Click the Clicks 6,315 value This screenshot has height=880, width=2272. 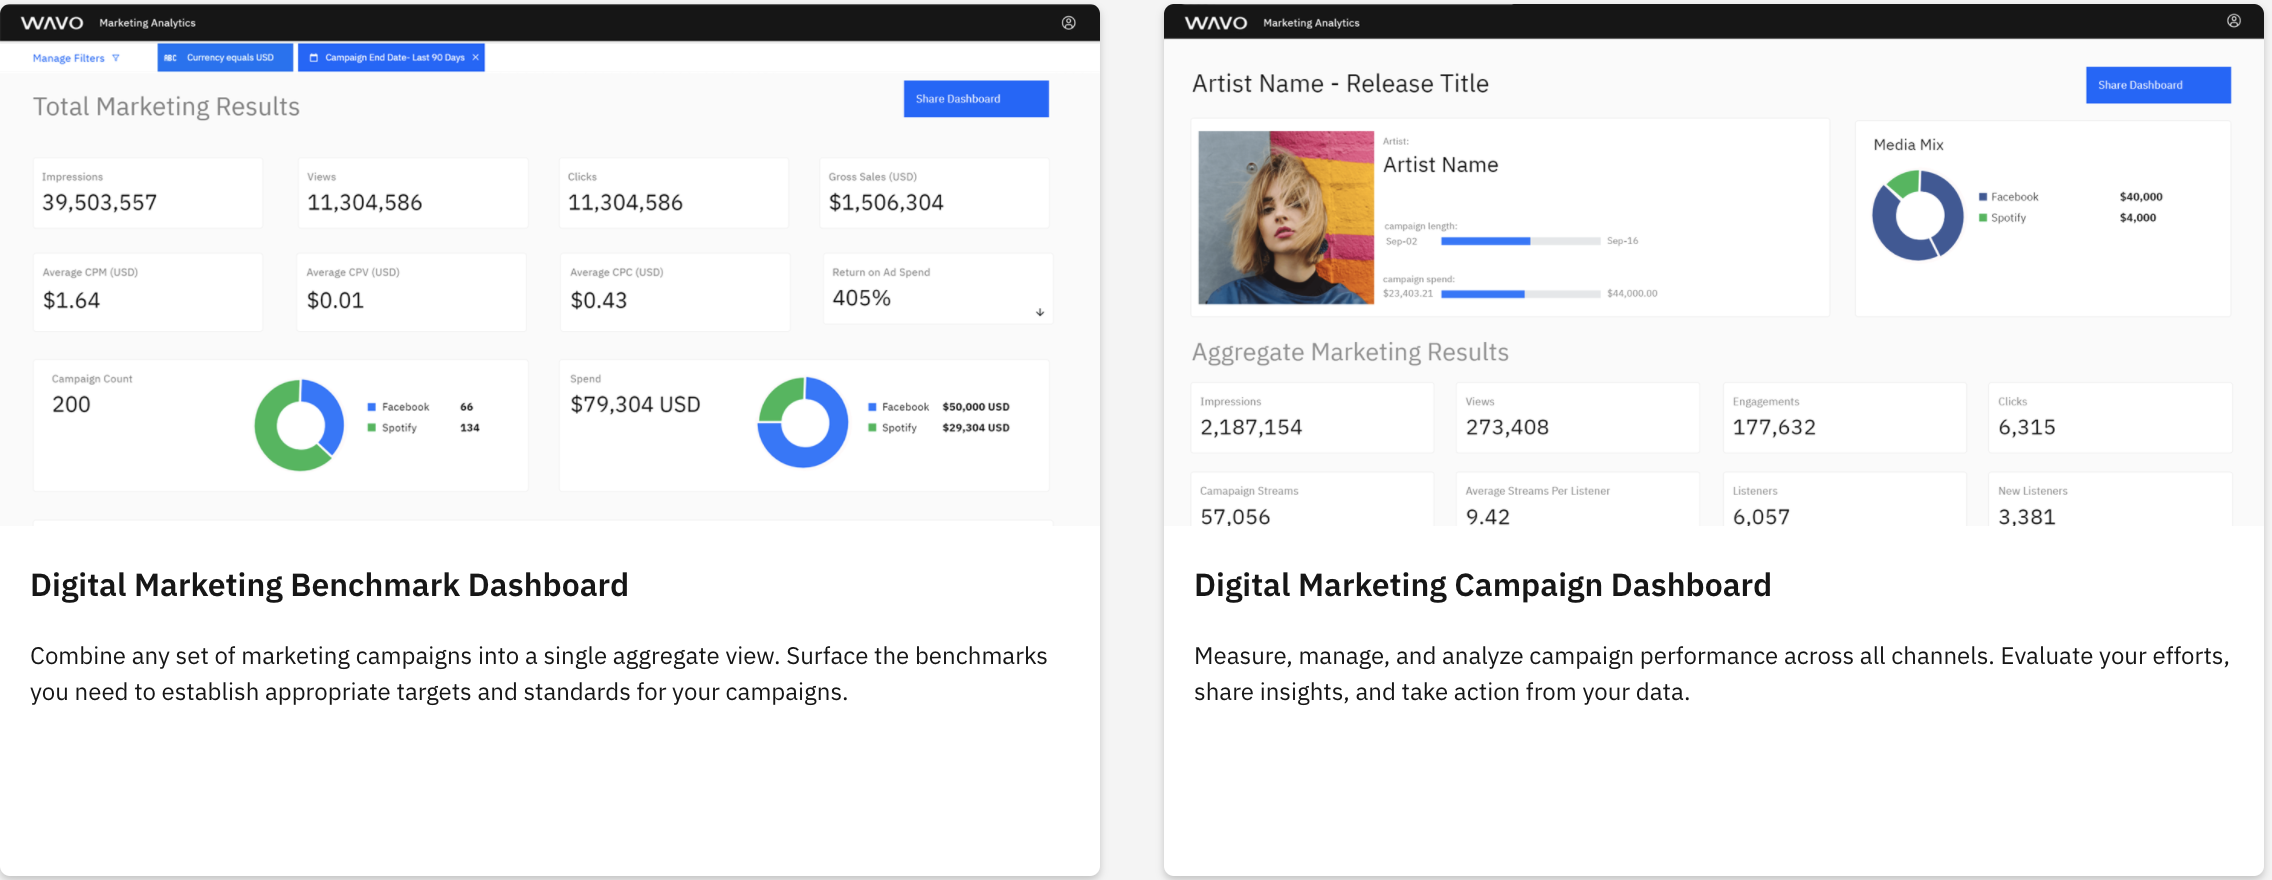[2027, 427]
